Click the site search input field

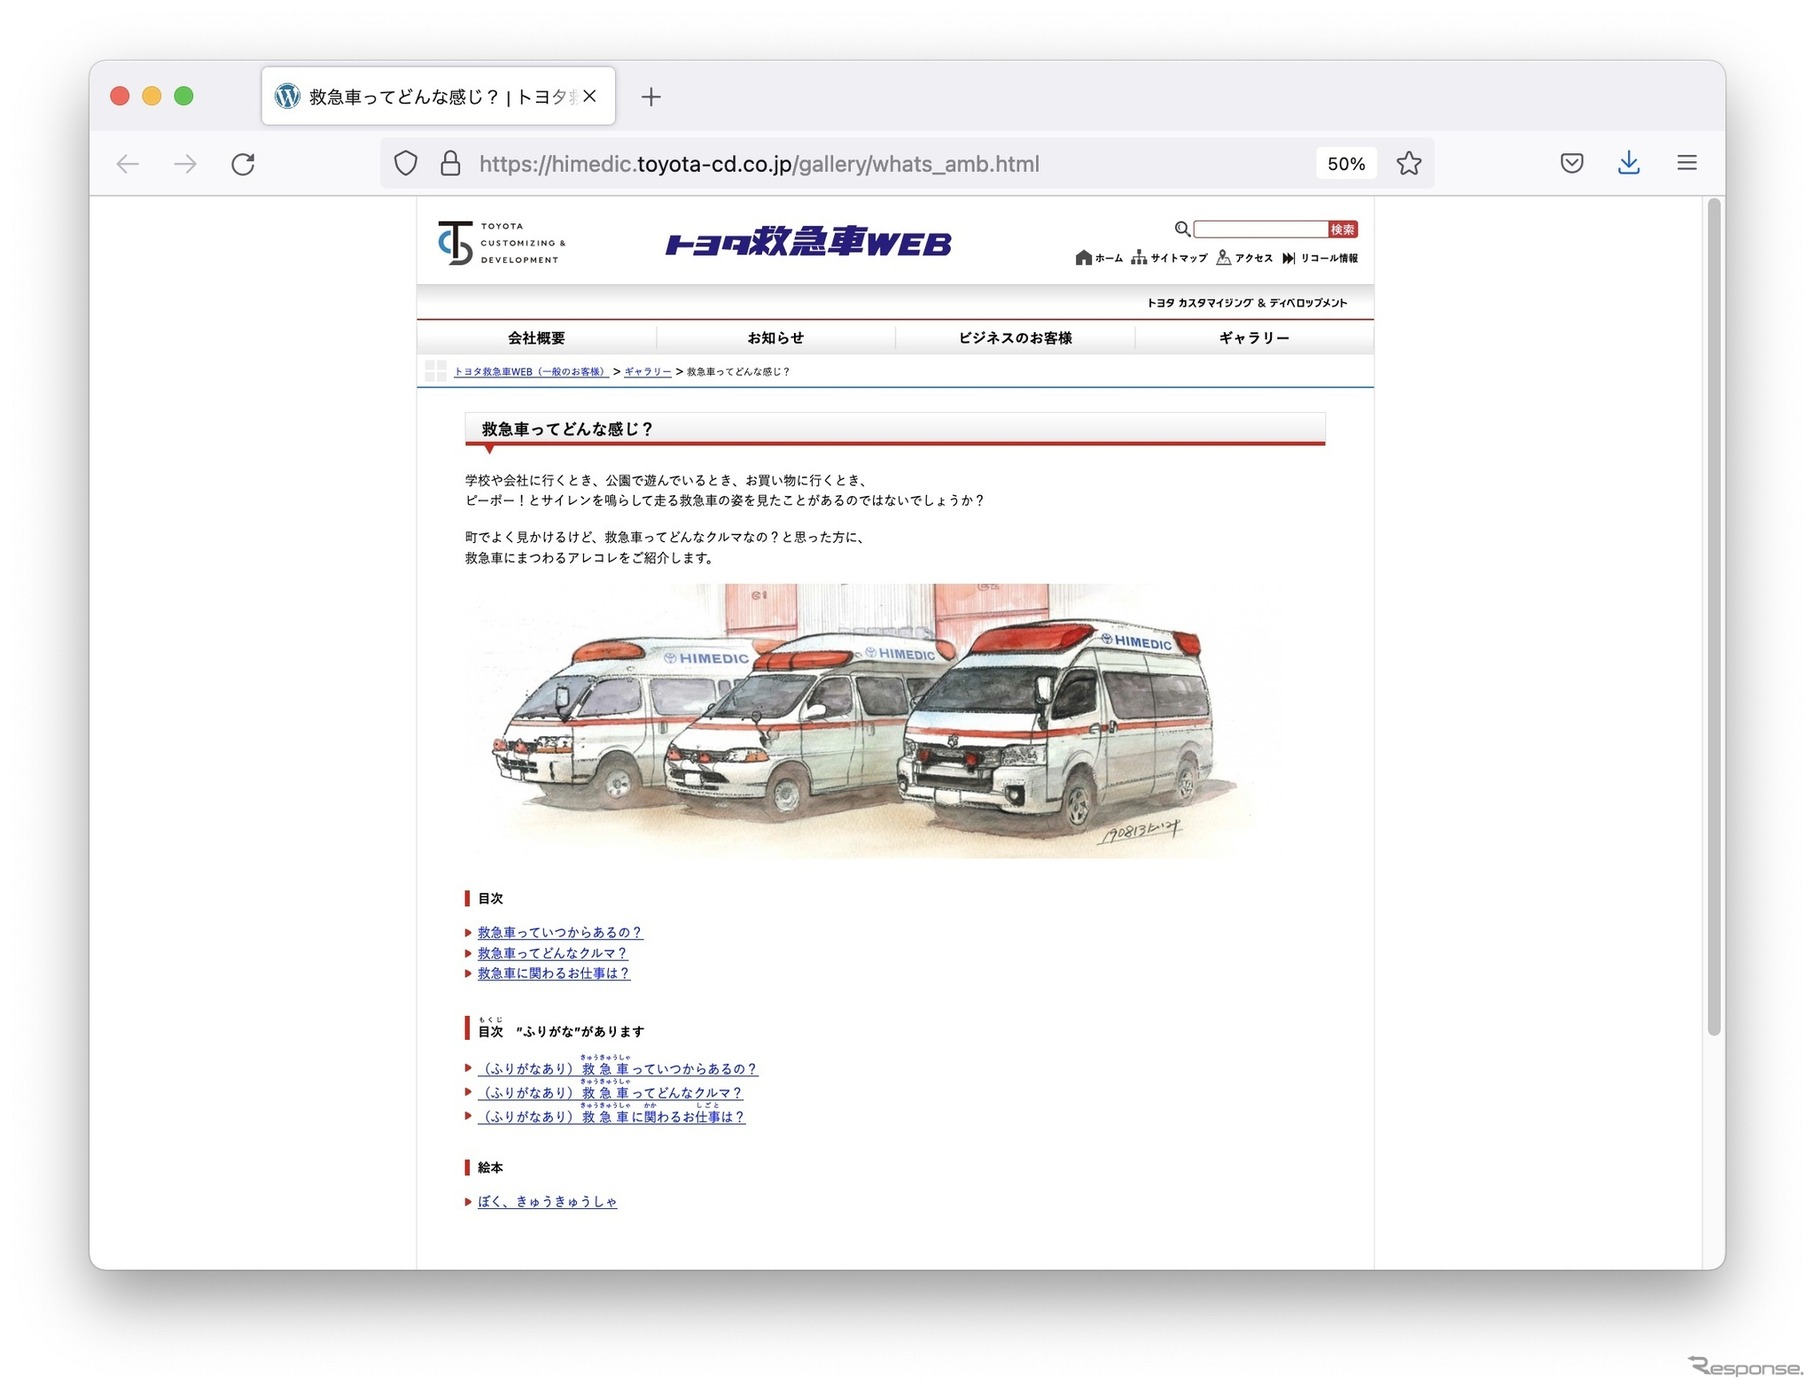coord(1260,230)
